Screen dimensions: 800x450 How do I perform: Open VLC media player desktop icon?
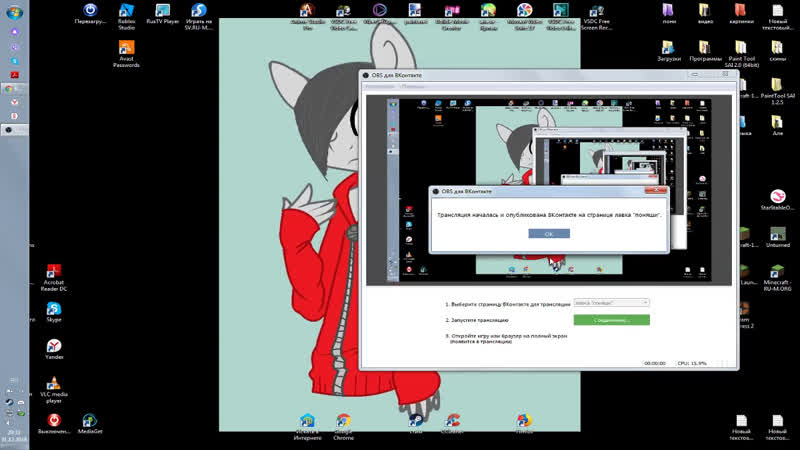54,389
